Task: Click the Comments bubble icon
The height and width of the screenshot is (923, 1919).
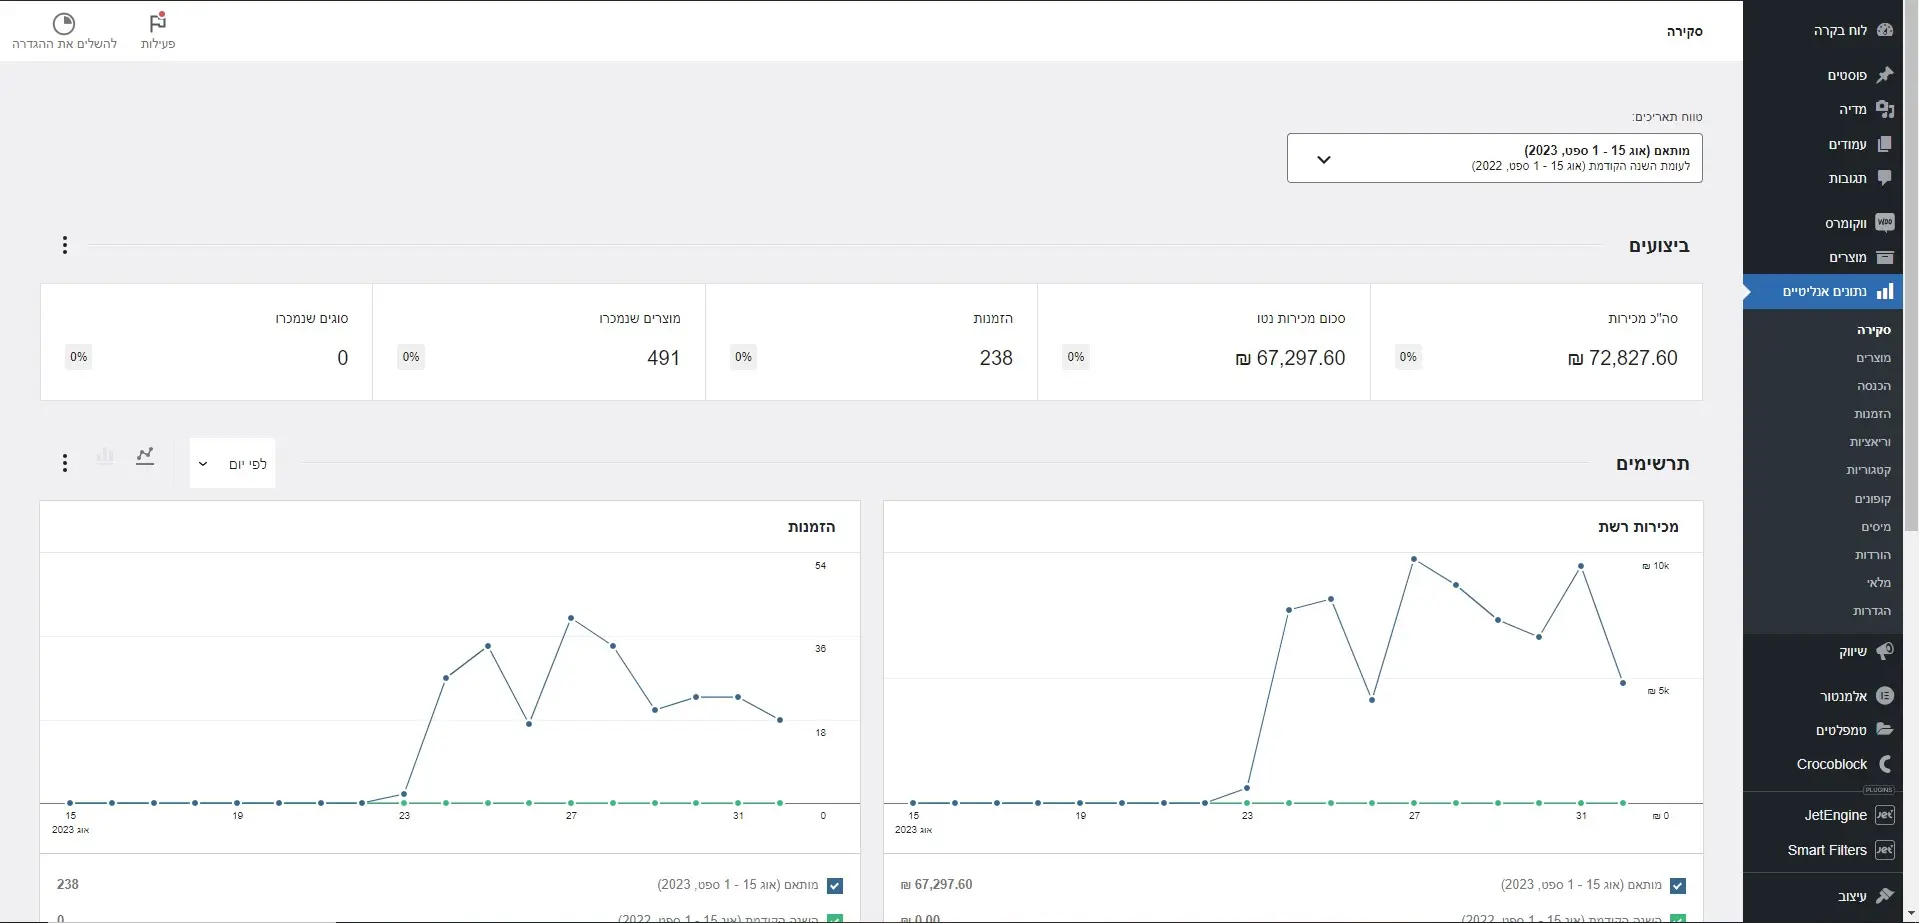Action: point(1885,178)
